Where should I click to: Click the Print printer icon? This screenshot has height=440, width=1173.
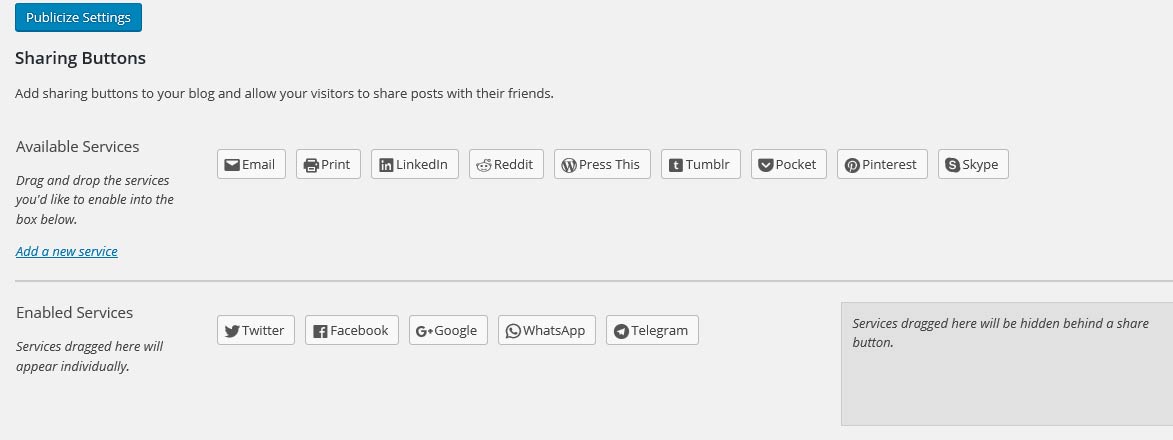click(311, 165)
